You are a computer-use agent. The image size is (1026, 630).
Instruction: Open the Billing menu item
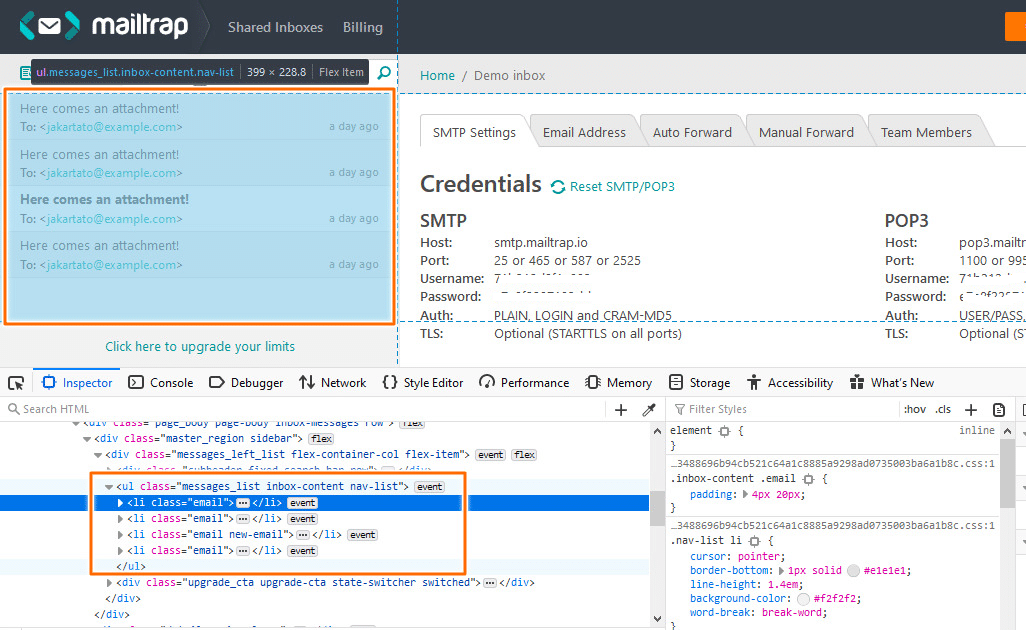click(x=362, y=27)
